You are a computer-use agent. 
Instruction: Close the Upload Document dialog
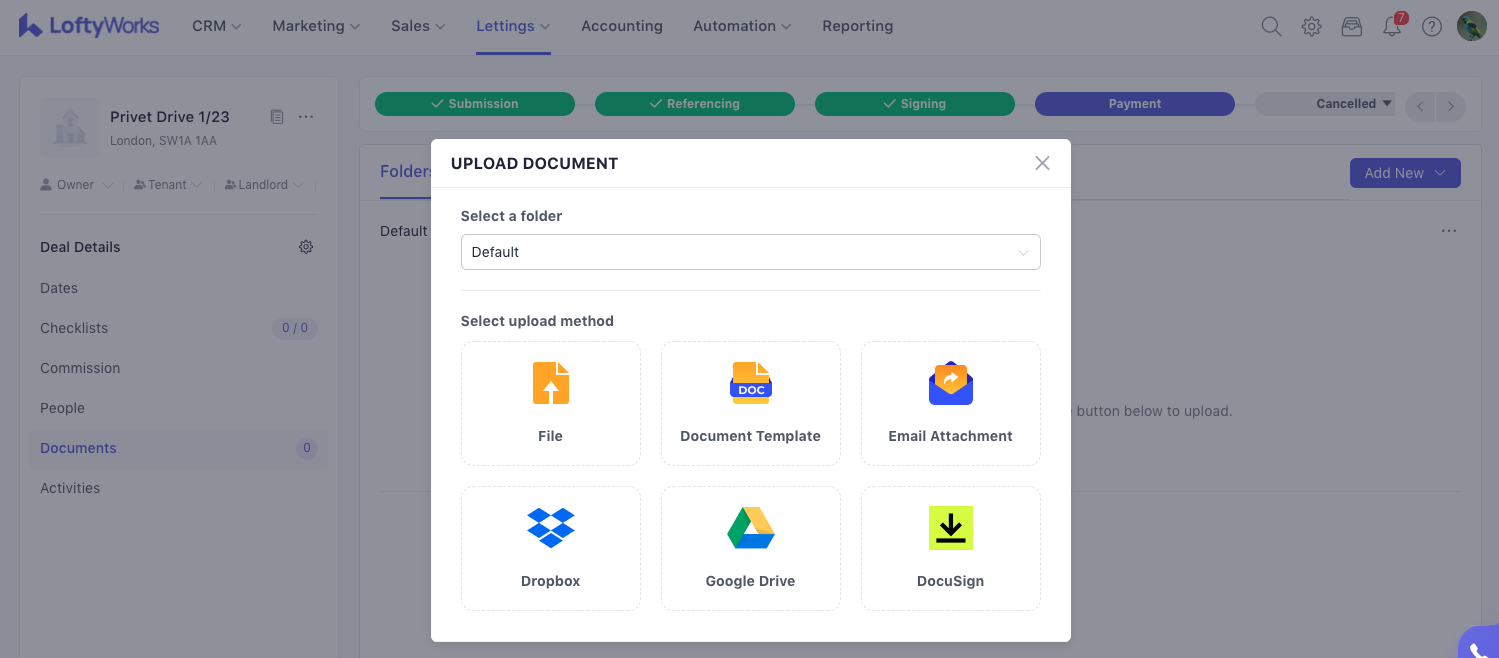(x=1042, y=163)
